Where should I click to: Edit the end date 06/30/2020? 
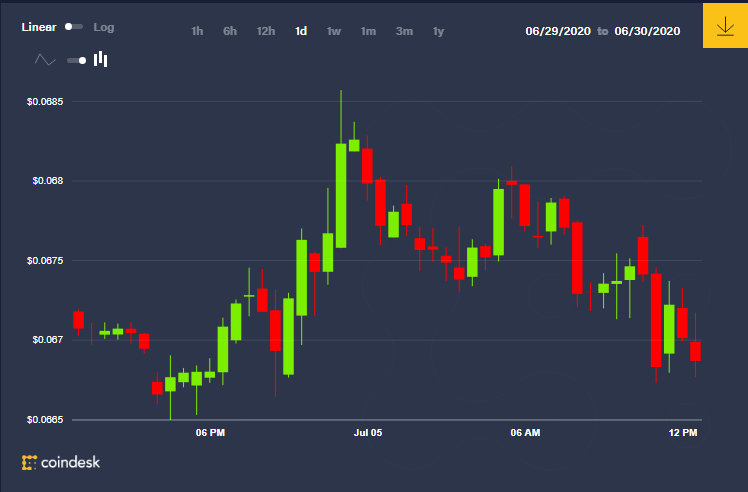(x=647, y=31)
